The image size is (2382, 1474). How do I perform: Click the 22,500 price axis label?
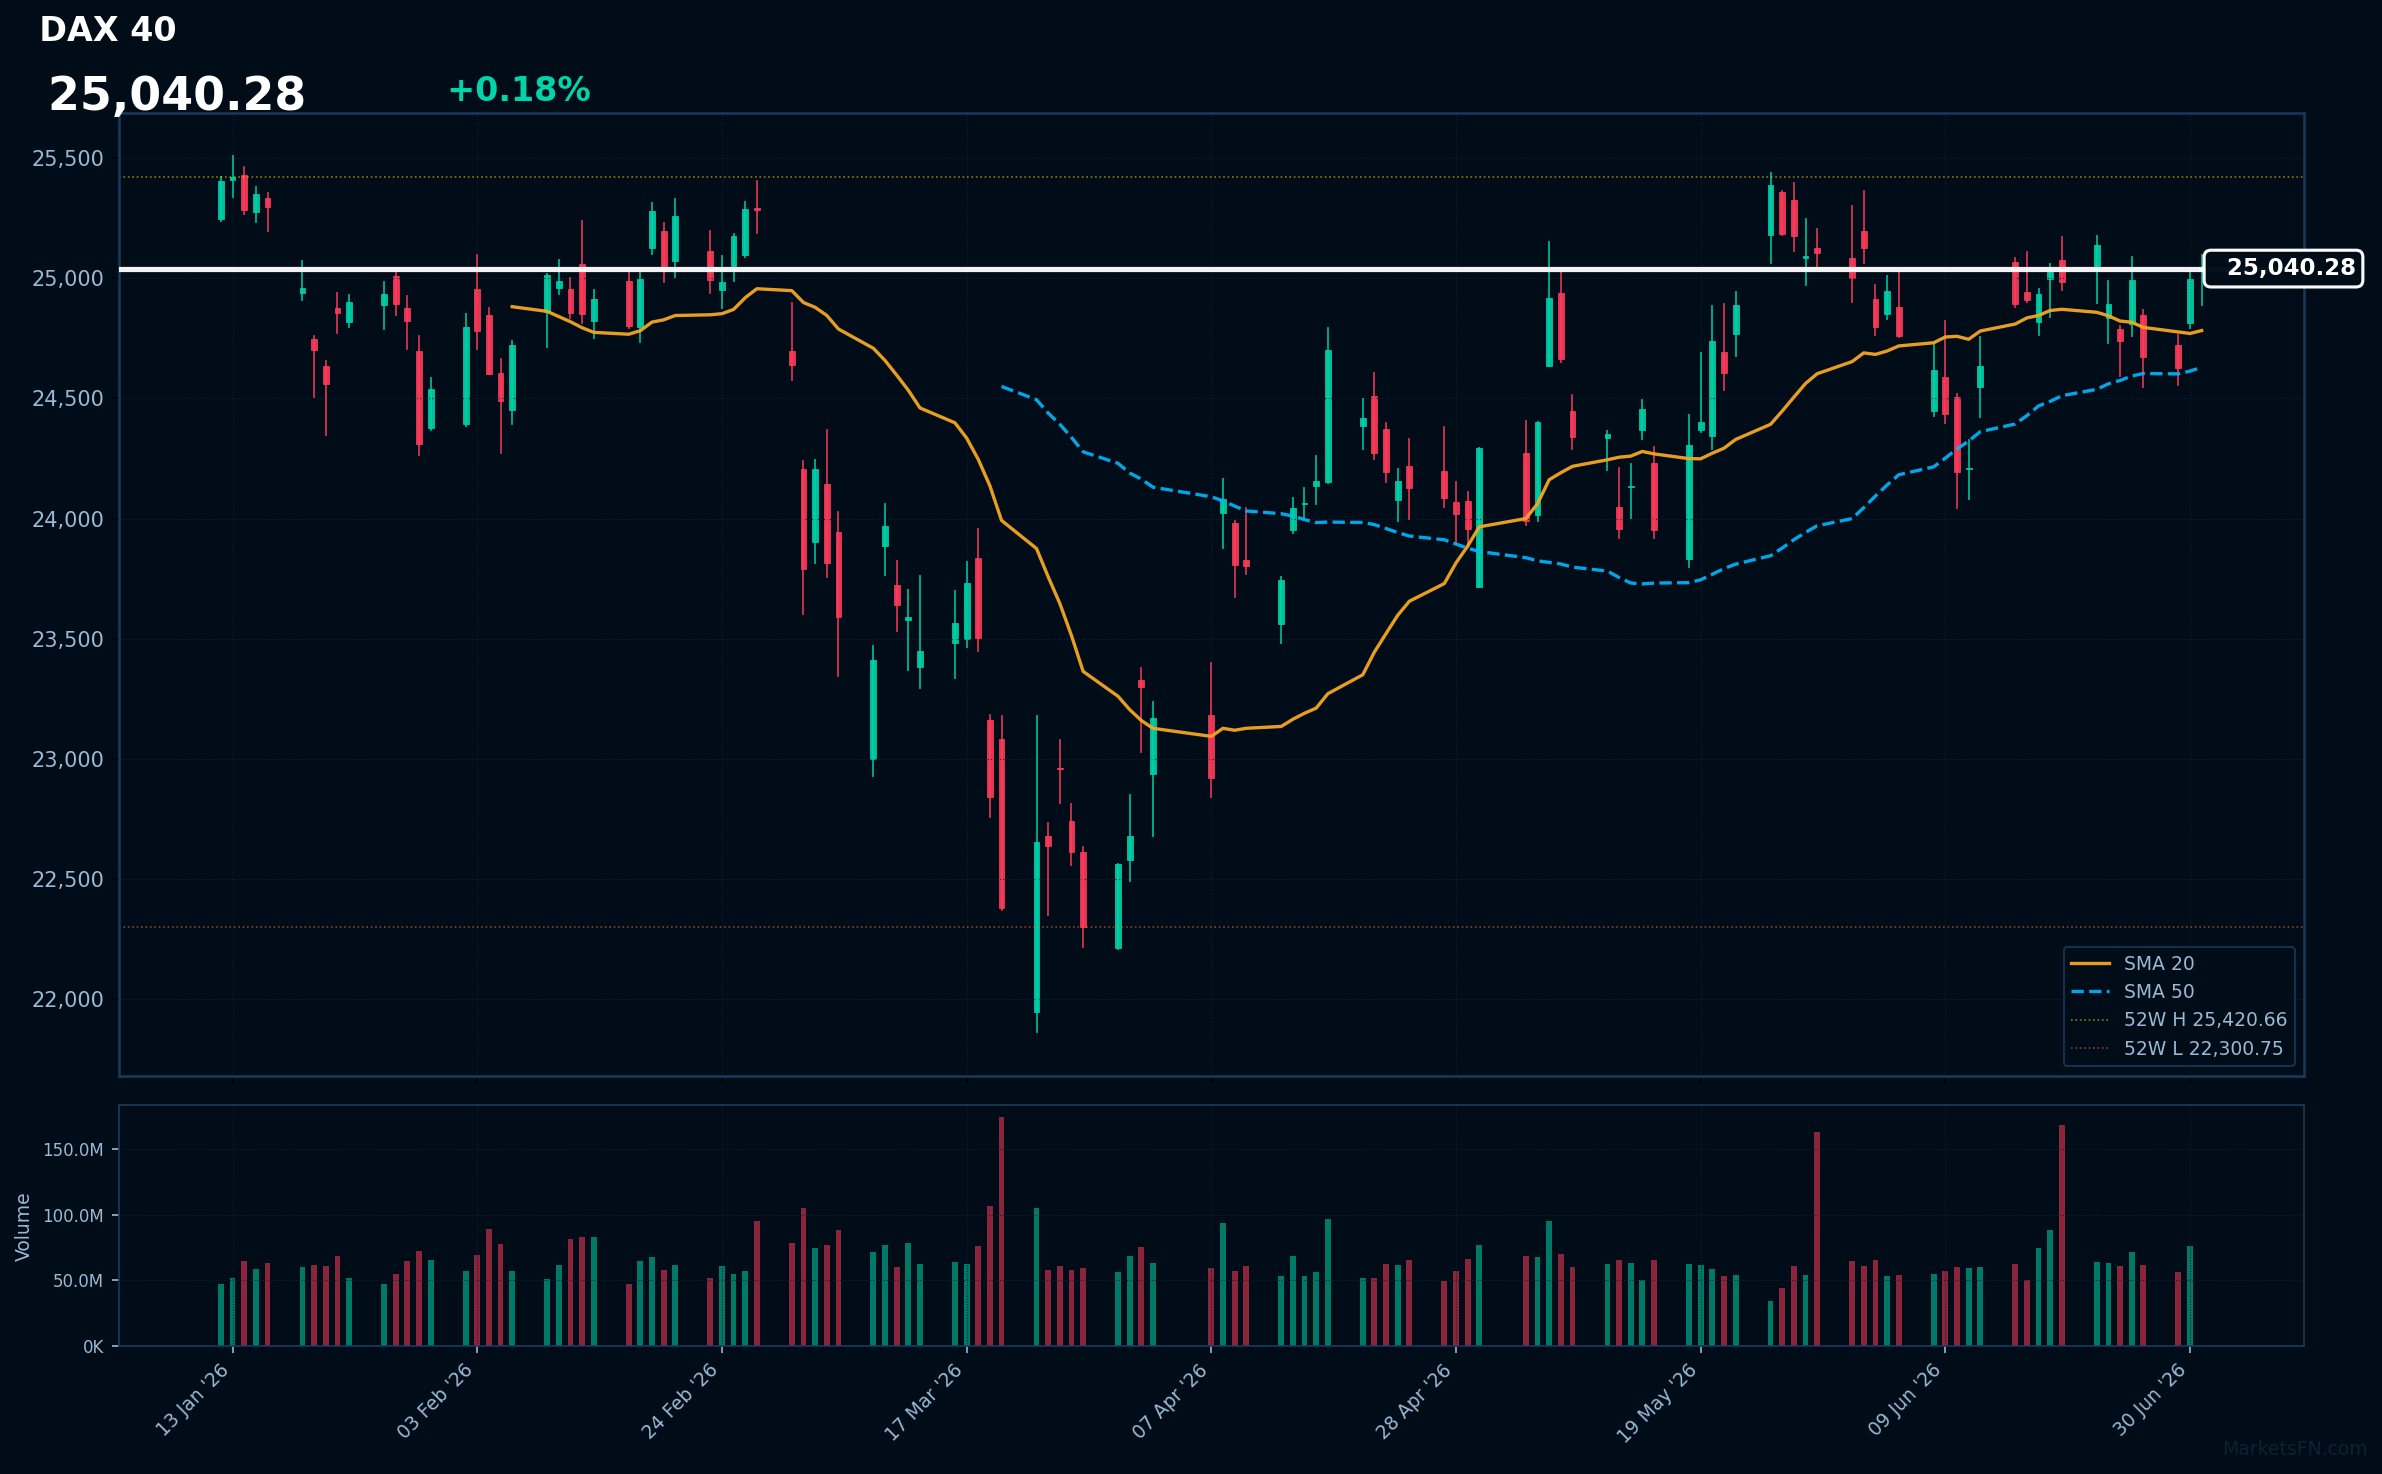(x=68, y=880)
